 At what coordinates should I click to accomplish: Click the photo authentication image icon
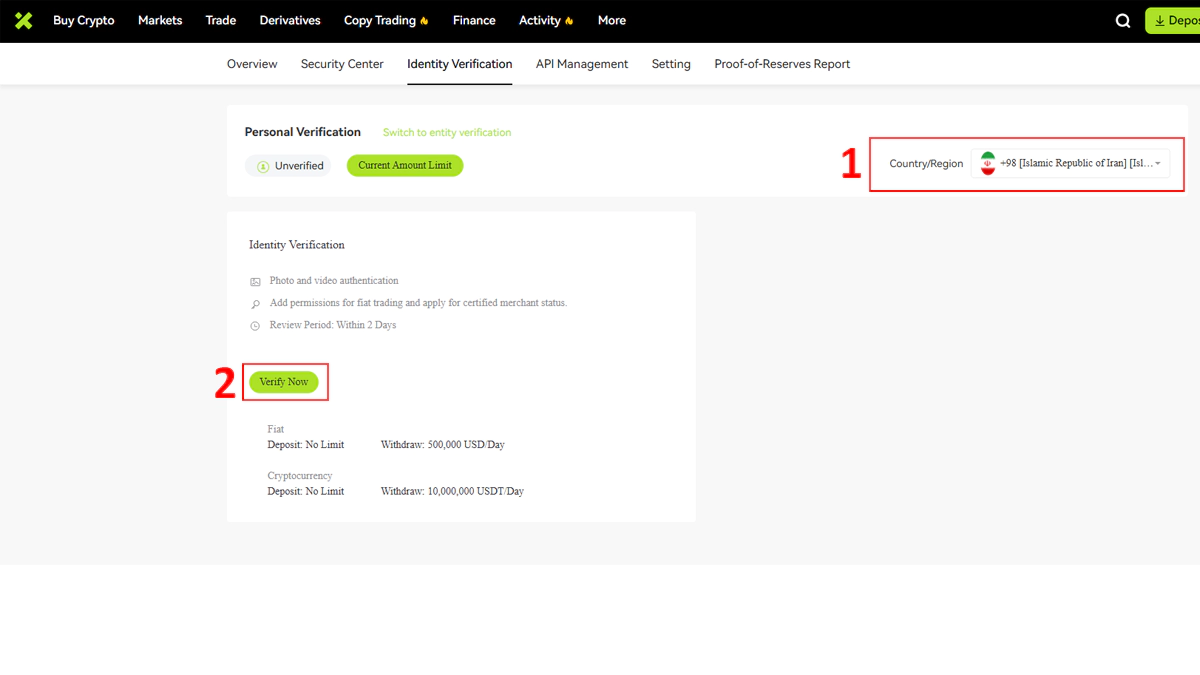(255, 282)
